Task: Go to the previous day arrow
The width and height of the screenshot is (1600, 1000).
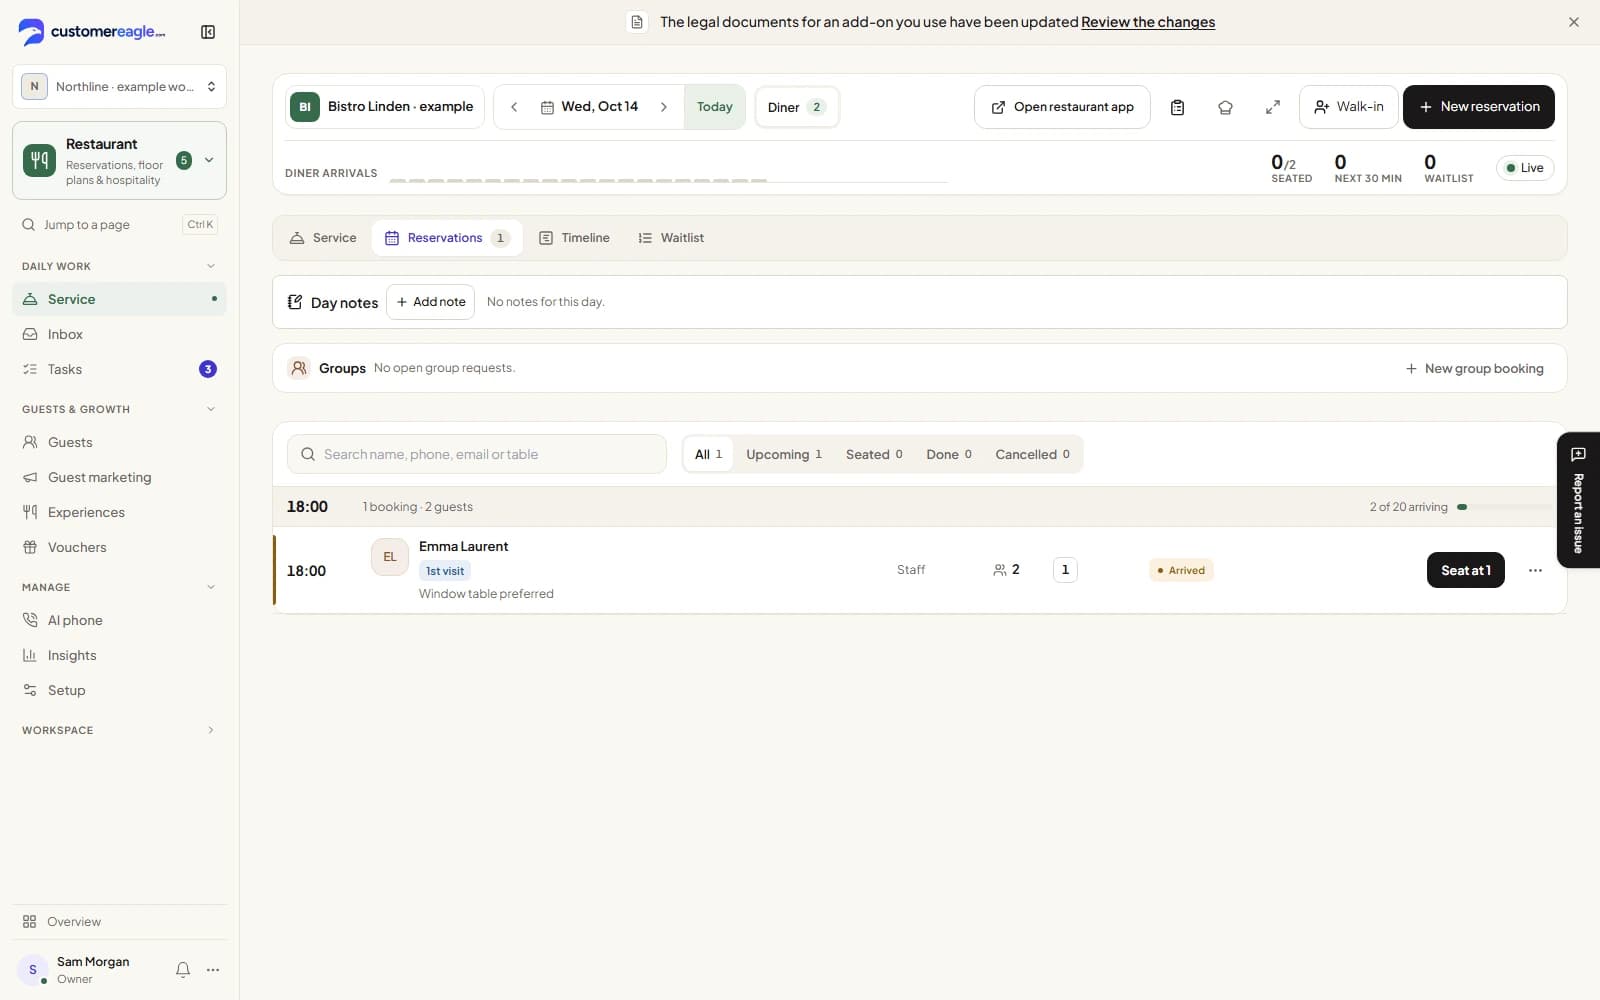Action: (x=514, y=107)
